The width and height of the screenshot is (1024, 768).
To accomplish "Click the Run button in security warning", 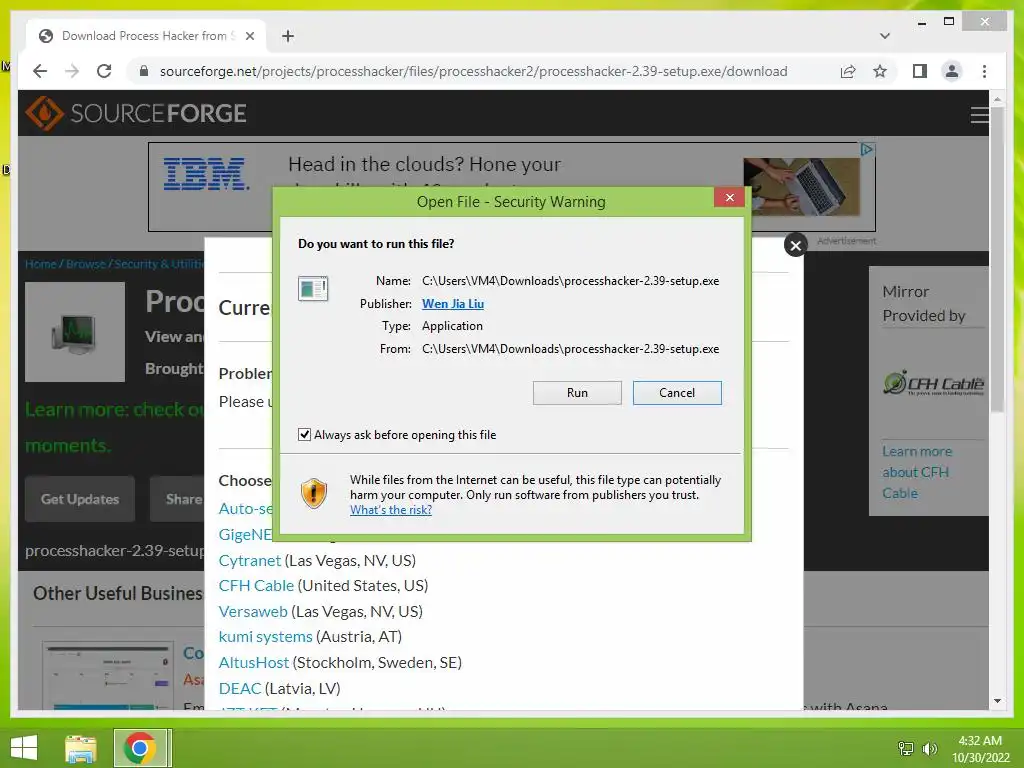I will pos(577,392).
